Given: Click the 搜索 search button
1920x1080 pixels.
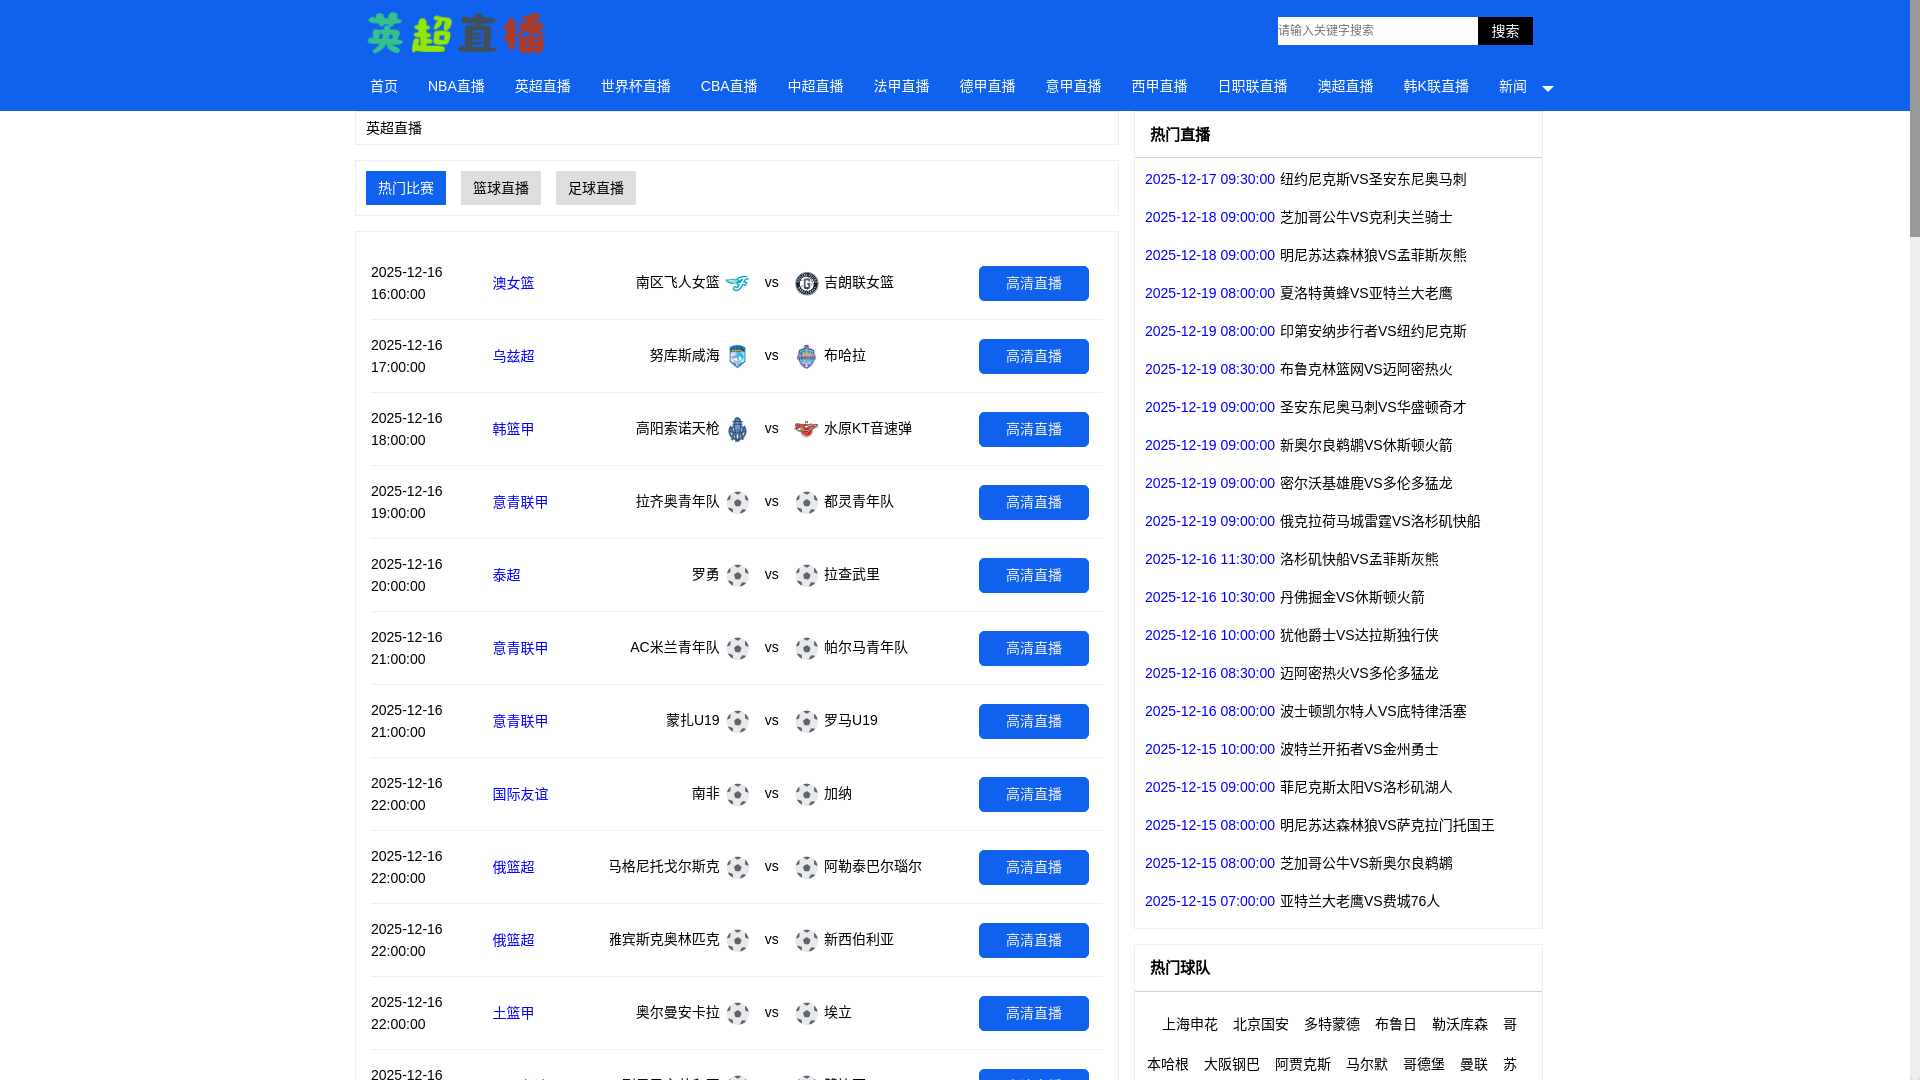Looking at the screenshot, I should coord(1505,31).
